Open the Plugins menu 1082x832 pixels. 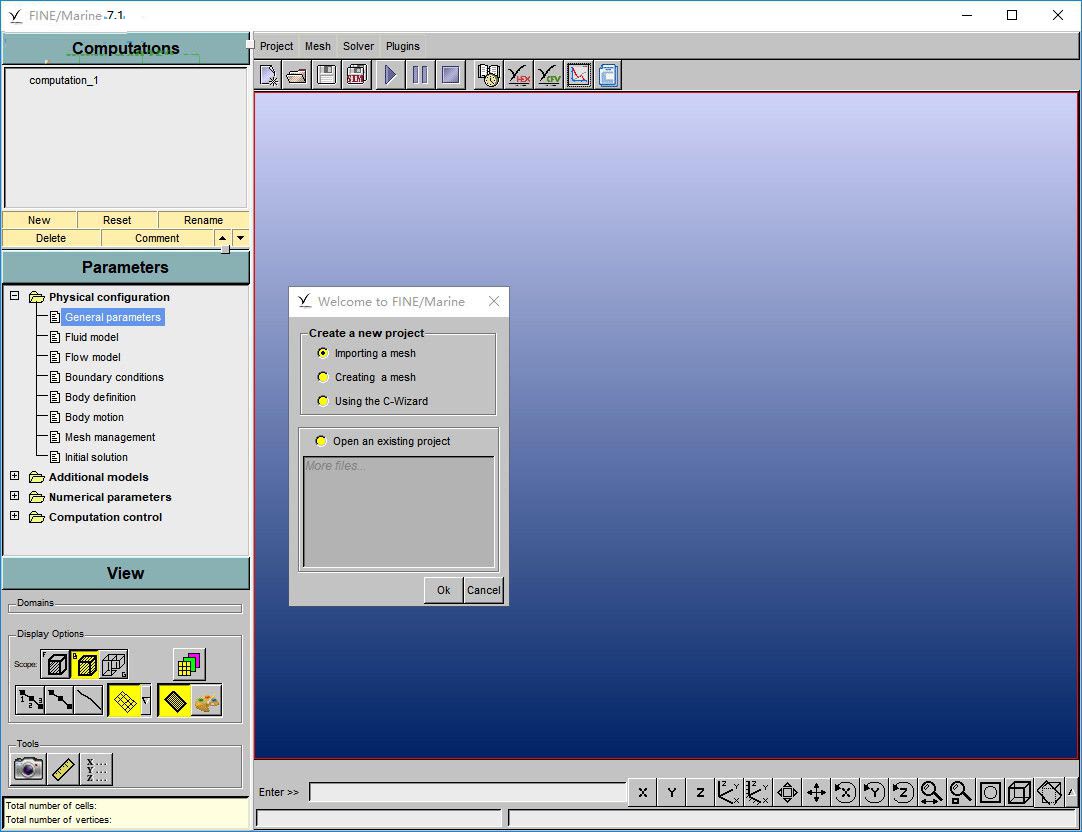(402, 46)
